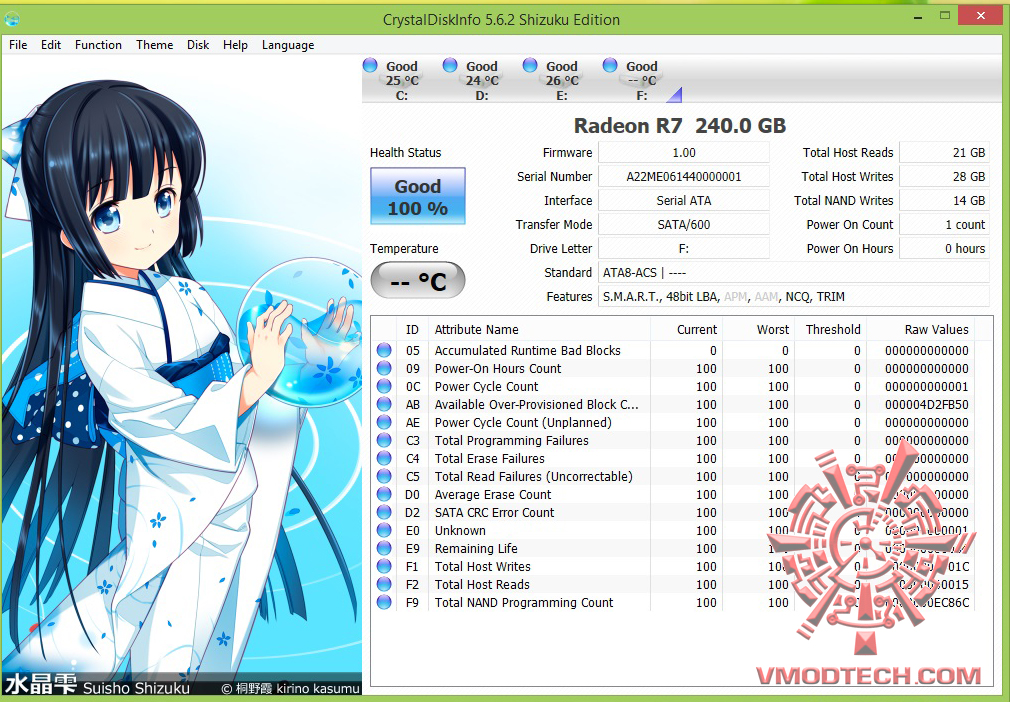
Task: Click status orb for Total Host Writes row
Action: [385, 566]
